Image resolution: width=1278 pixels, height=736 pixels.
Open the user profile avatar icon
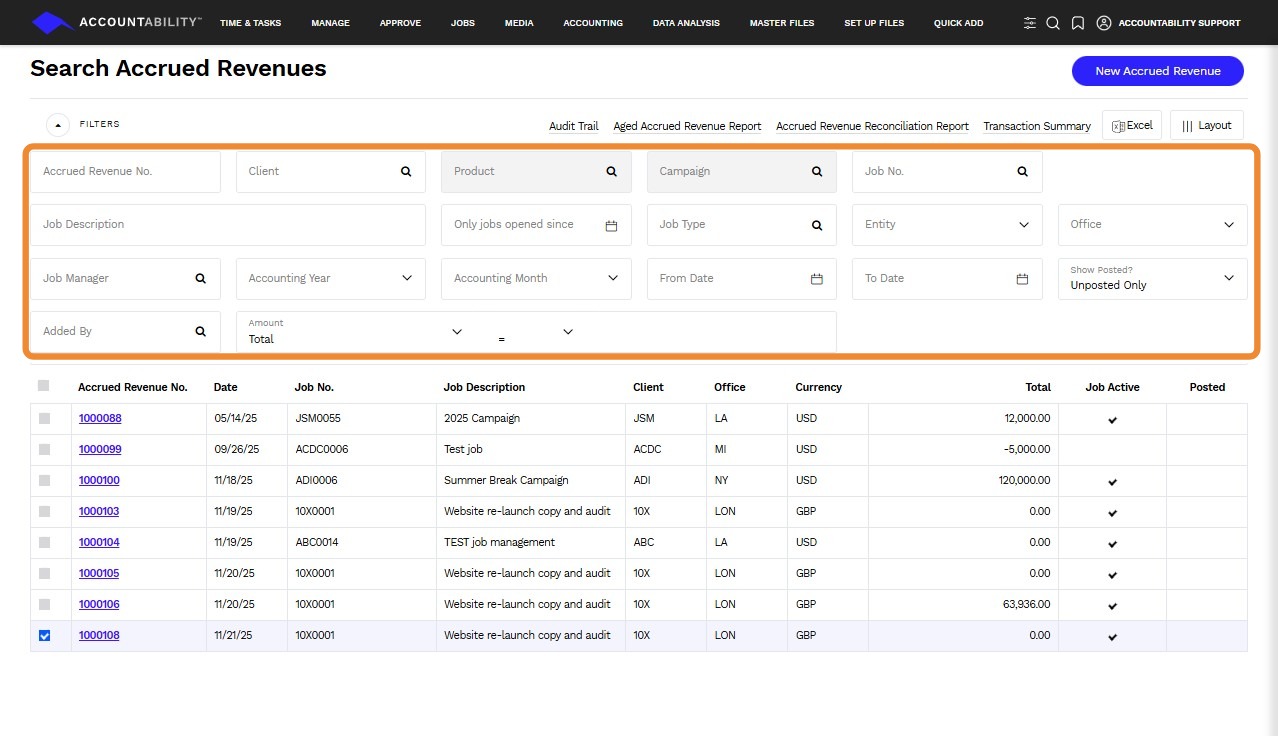[x=1104, y=23]
